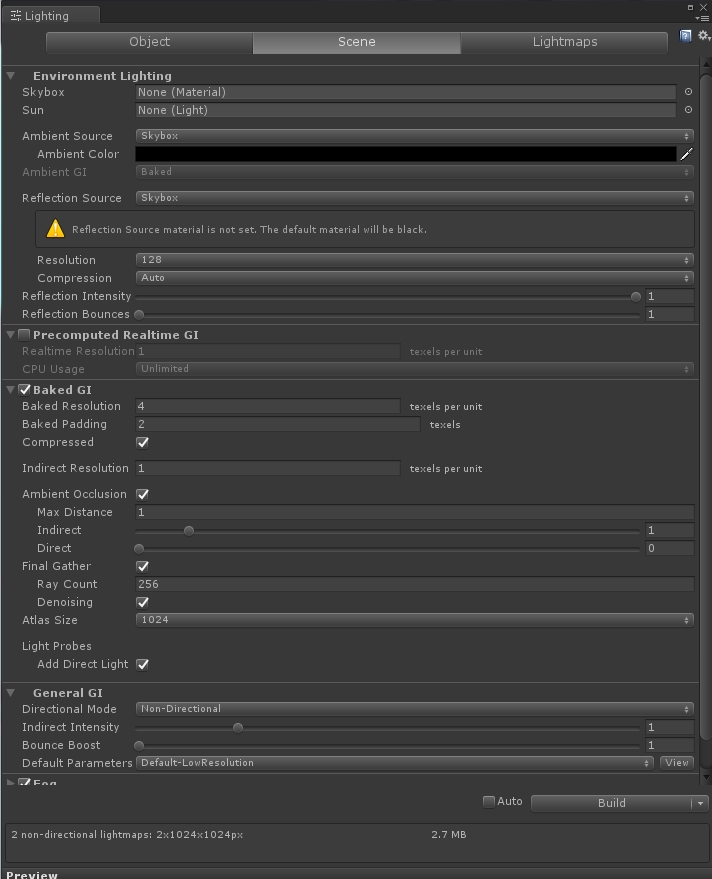Open the Atlas Size dropdown

pos(414,619)
